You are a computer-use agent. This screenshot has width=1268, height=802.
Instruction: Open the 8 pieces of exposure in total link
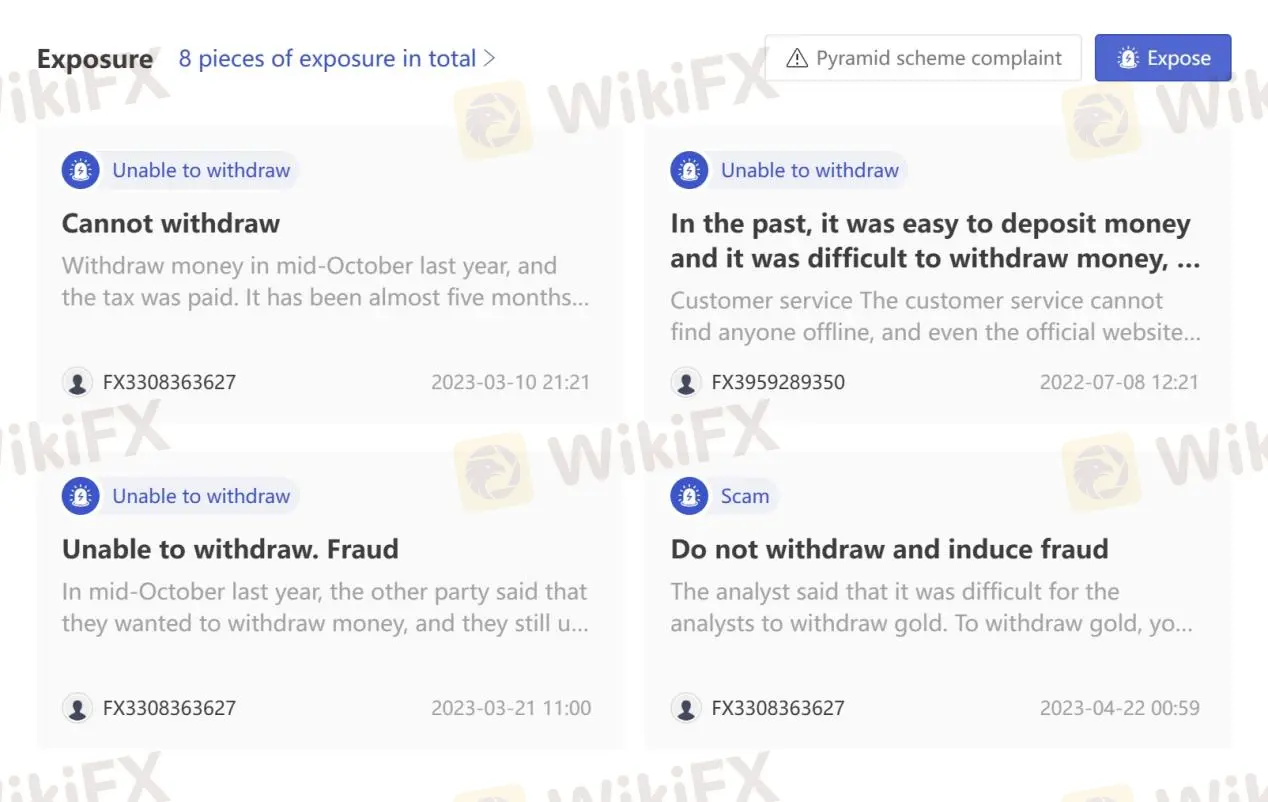[327, 58]
